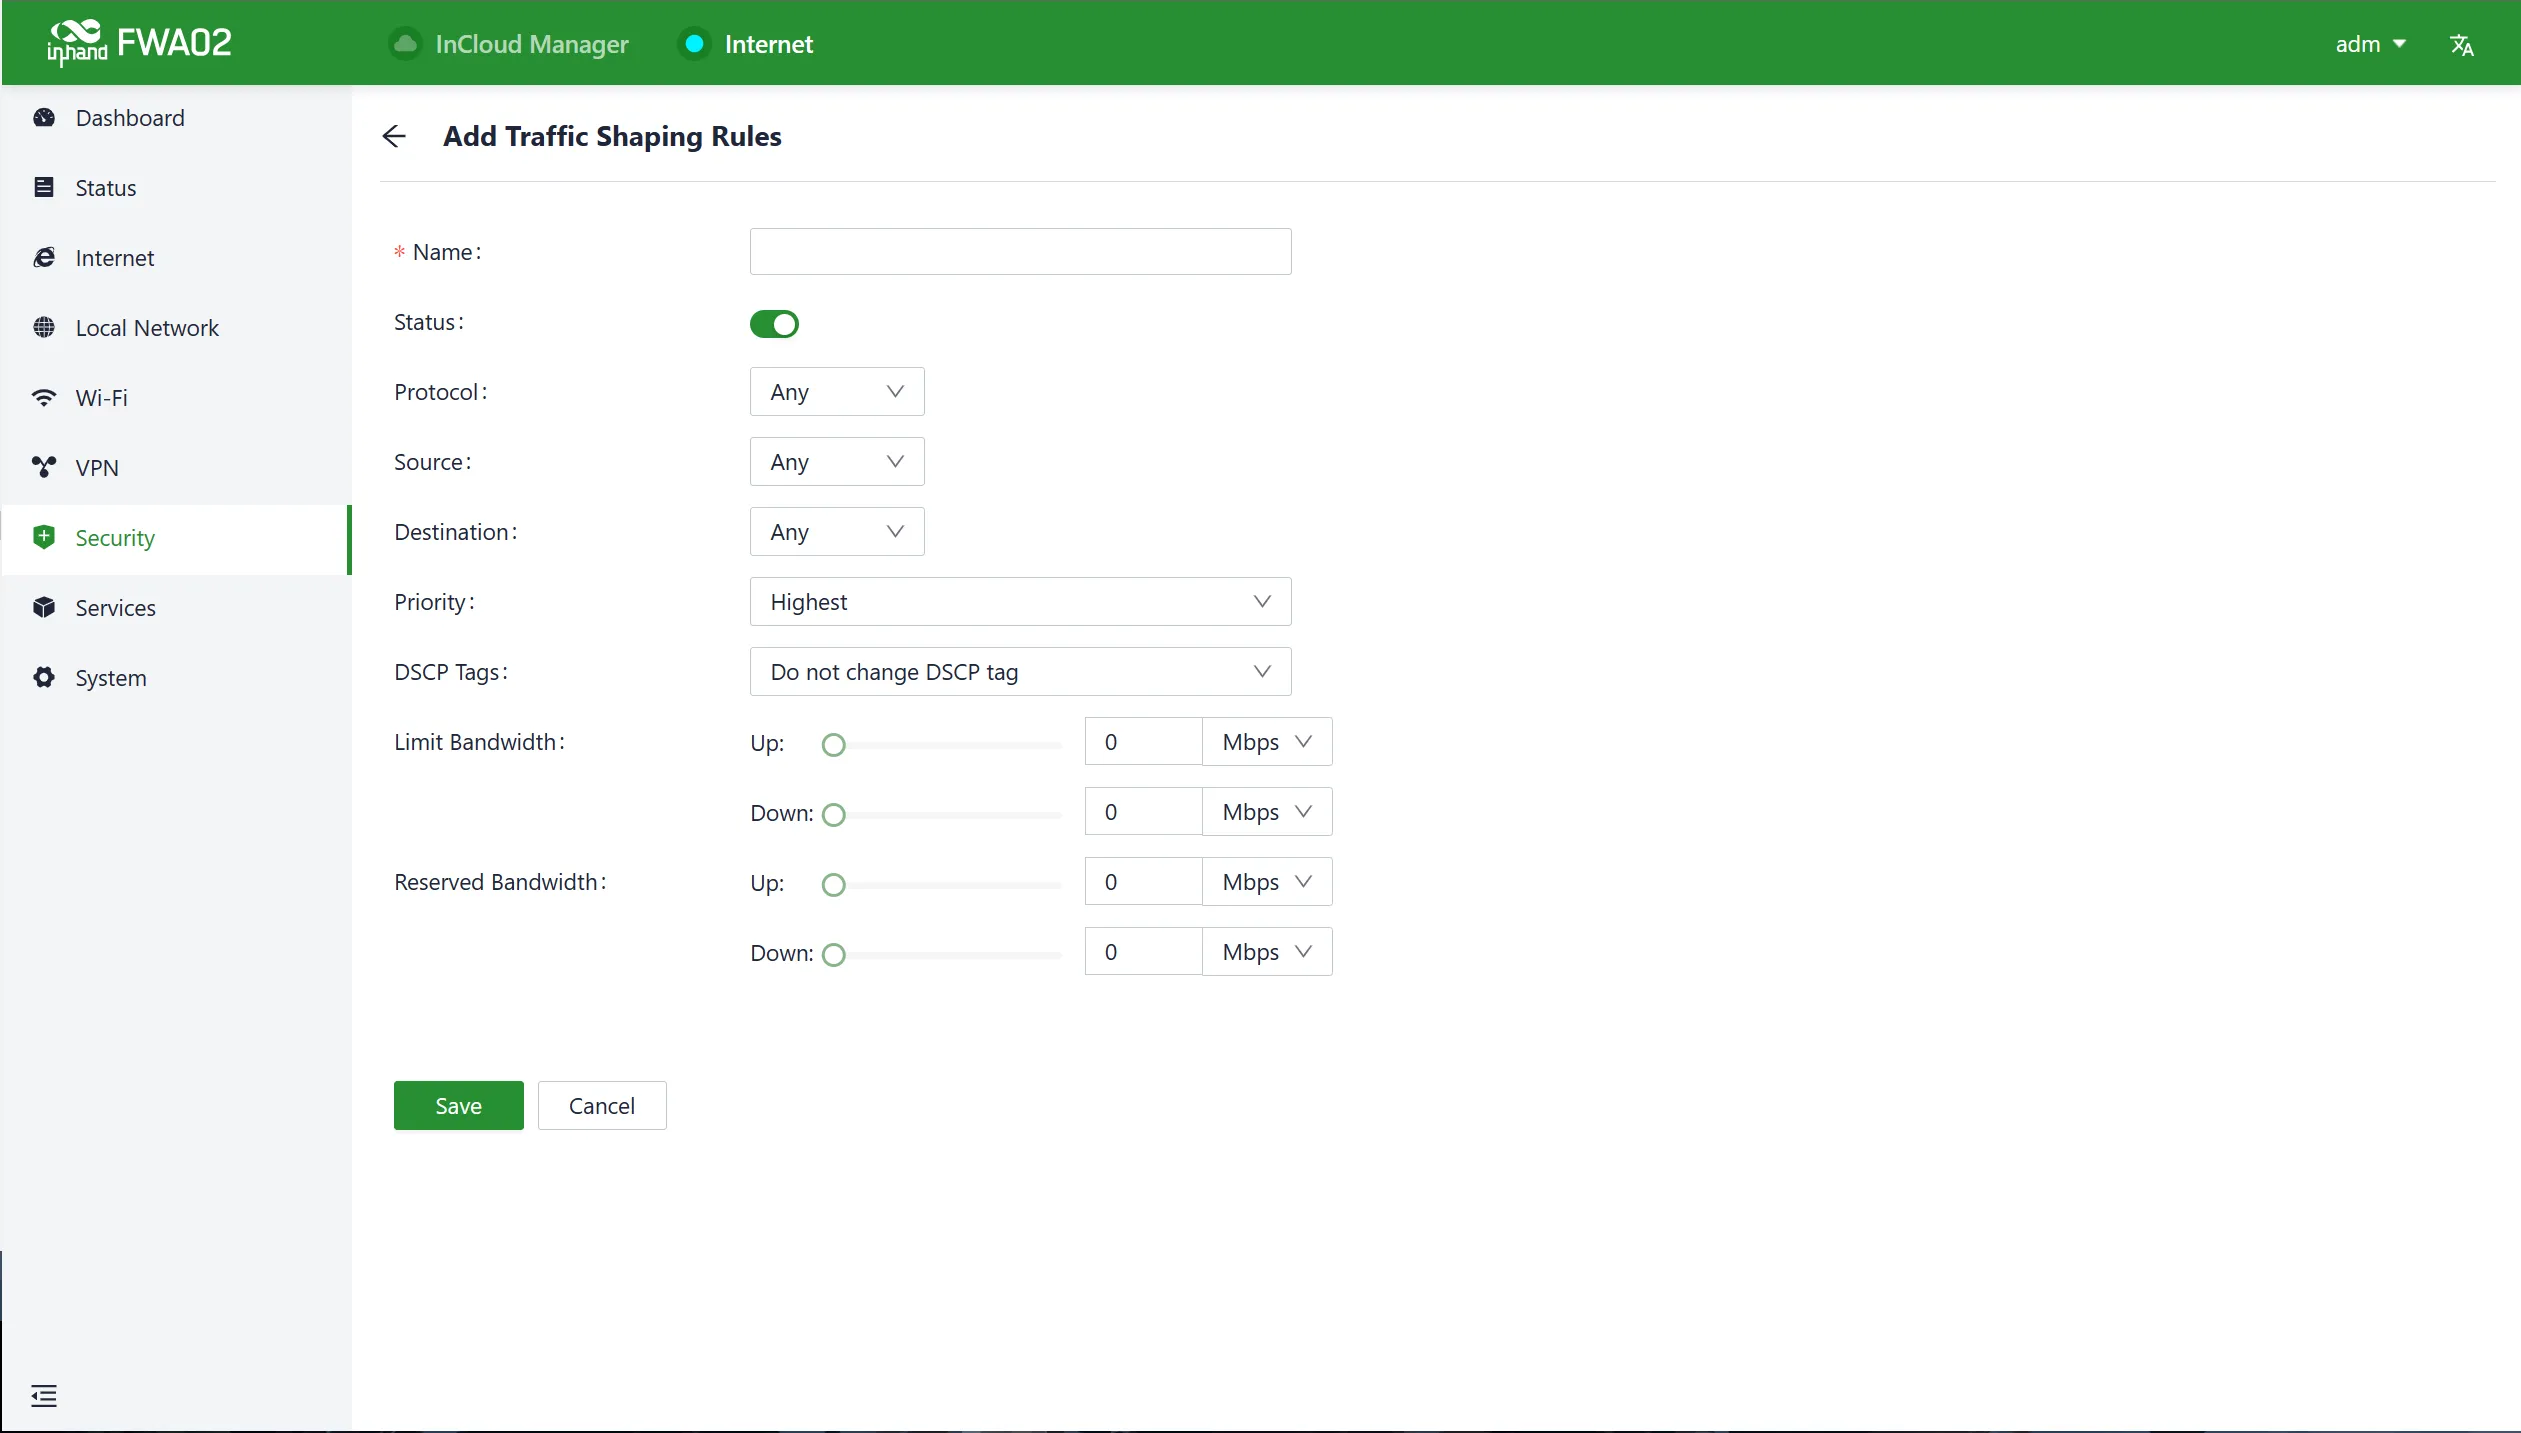Click the Status list icon
Viewport: 2521px width, 1433px height.
44,188
